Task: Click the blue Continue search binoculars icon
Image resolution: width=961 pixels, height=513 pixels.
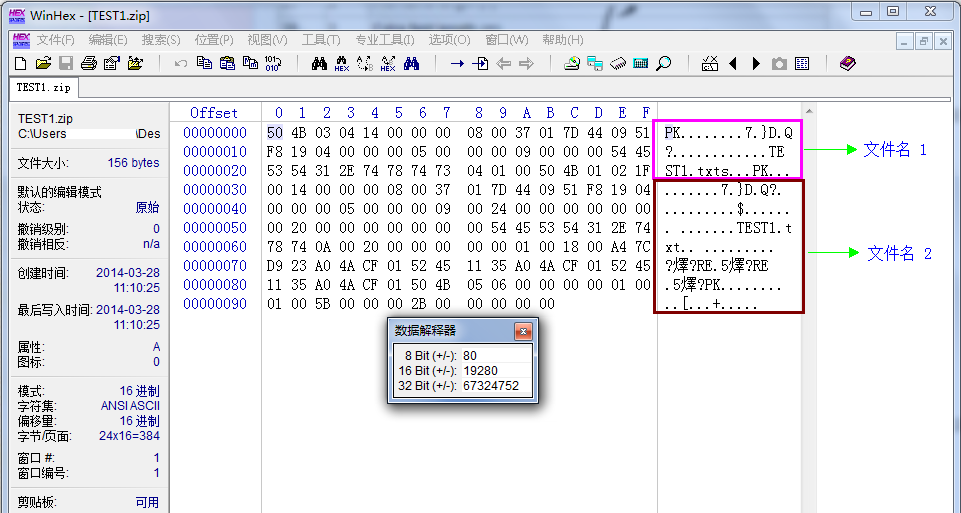Action: click(x=411, y=63)
